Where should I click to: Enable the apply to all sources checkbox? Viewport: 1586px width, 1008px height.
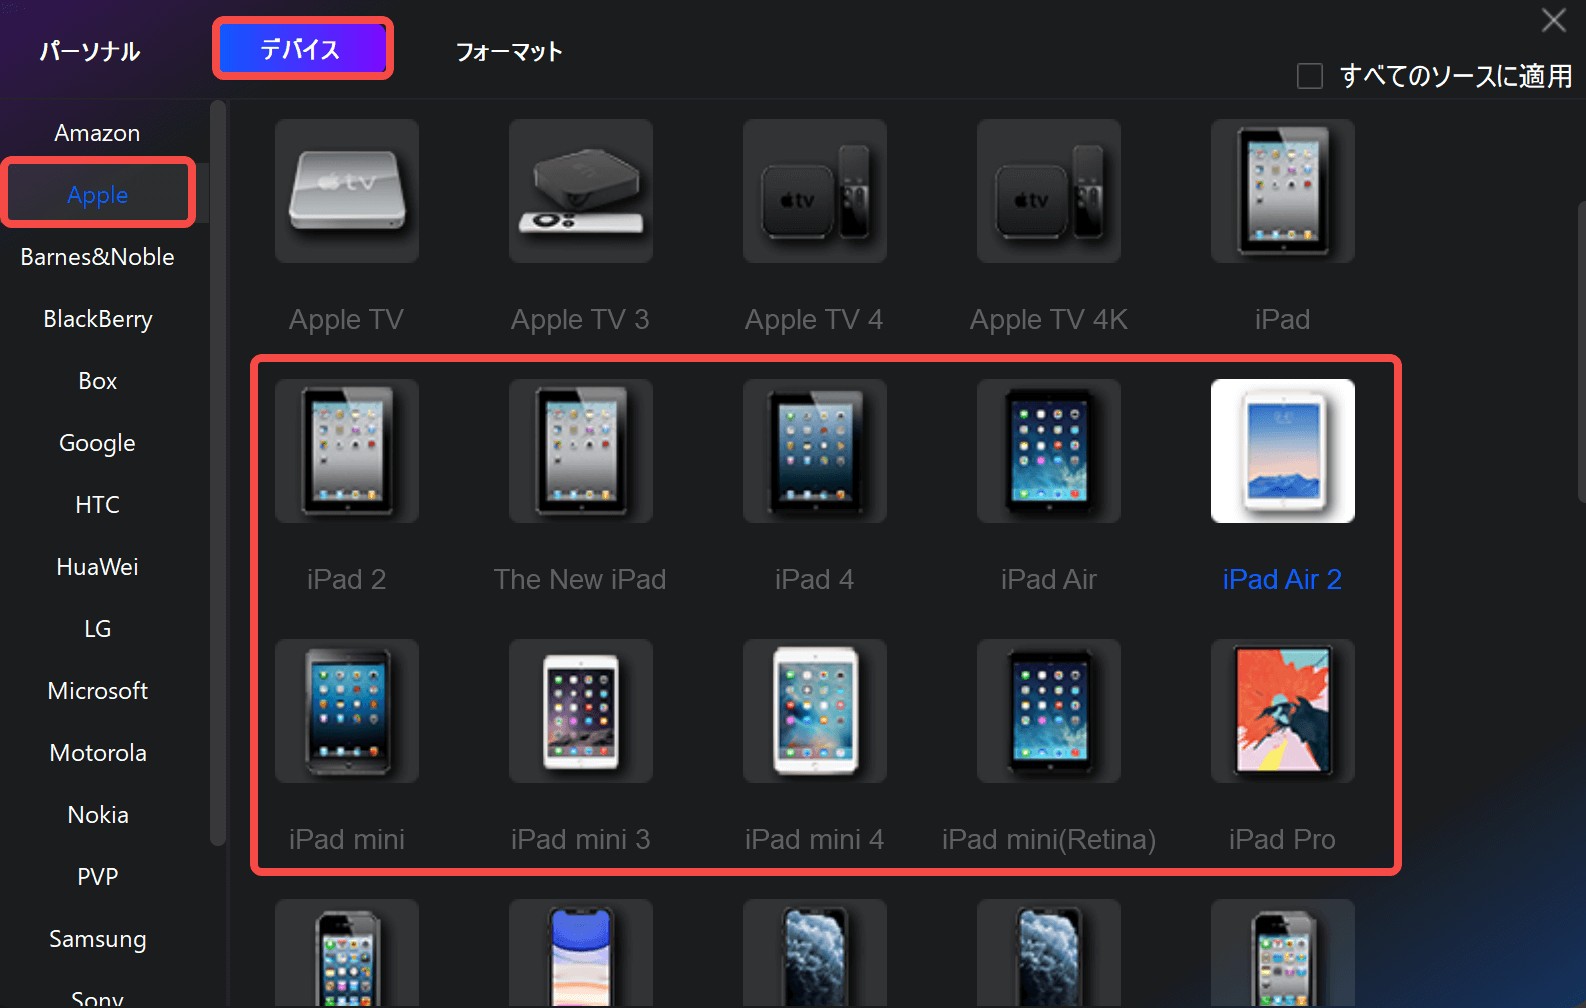coord(1310,76)
